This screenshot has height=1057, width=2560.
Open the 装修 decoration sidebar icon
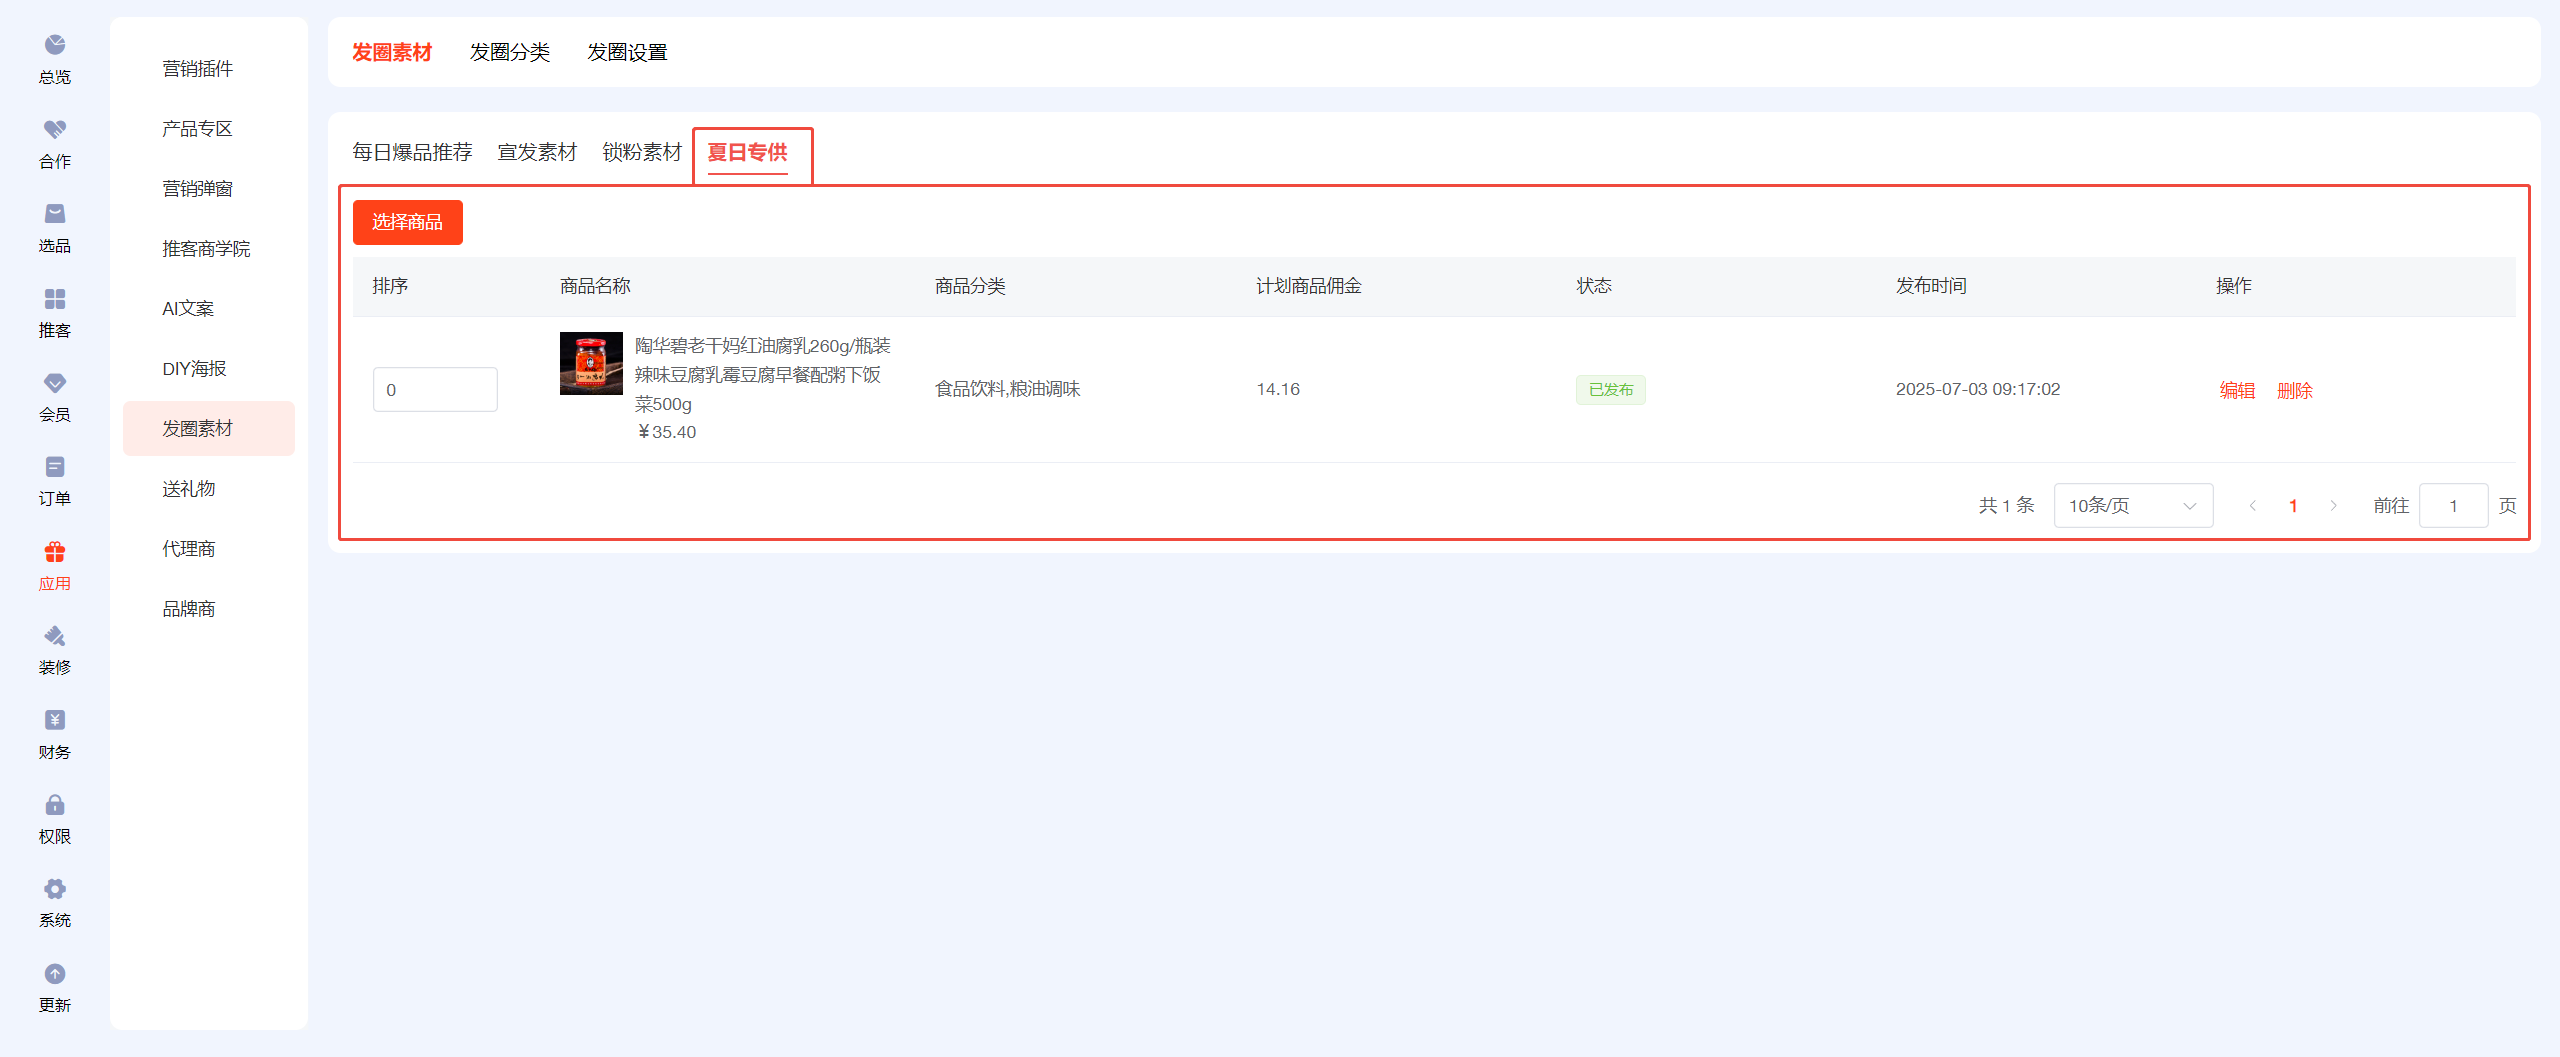point(55,636)
